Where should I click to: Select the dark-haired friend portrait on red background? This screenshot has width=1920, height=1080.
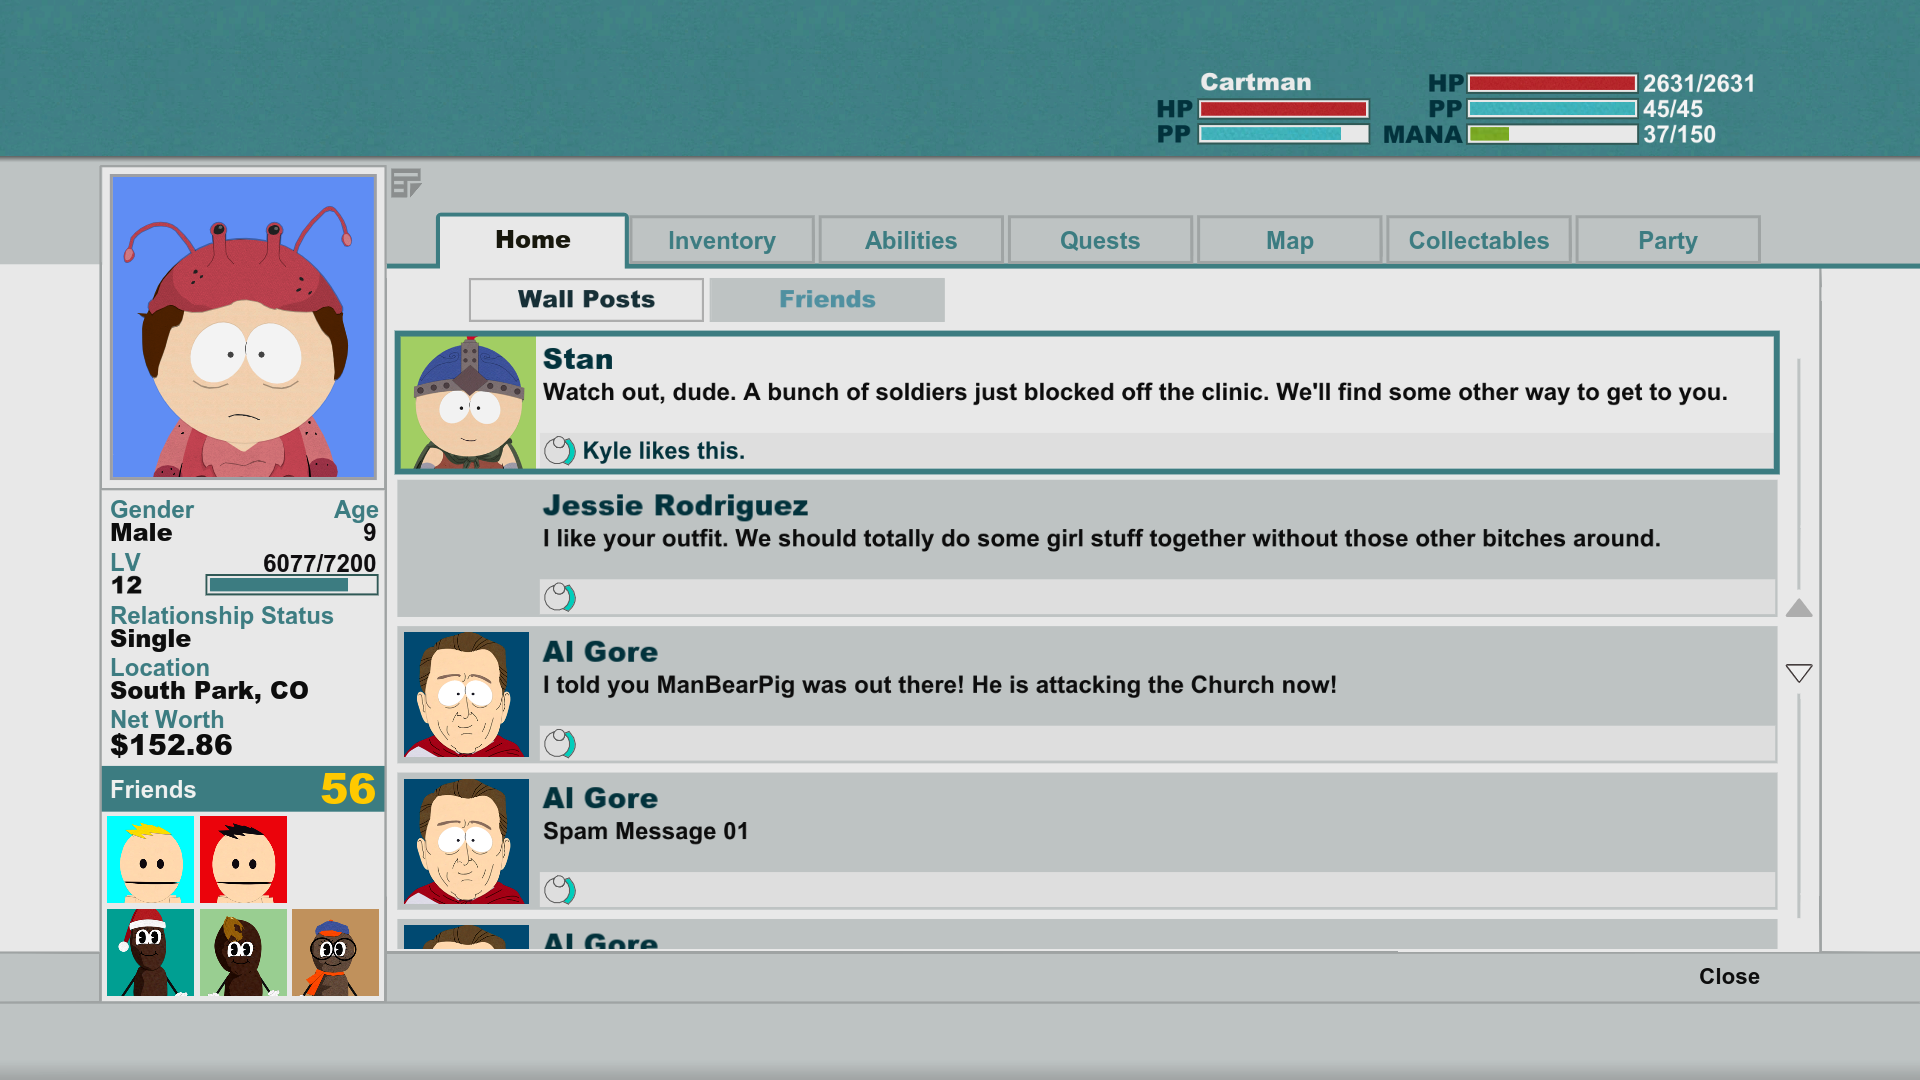tap(243, 859)
